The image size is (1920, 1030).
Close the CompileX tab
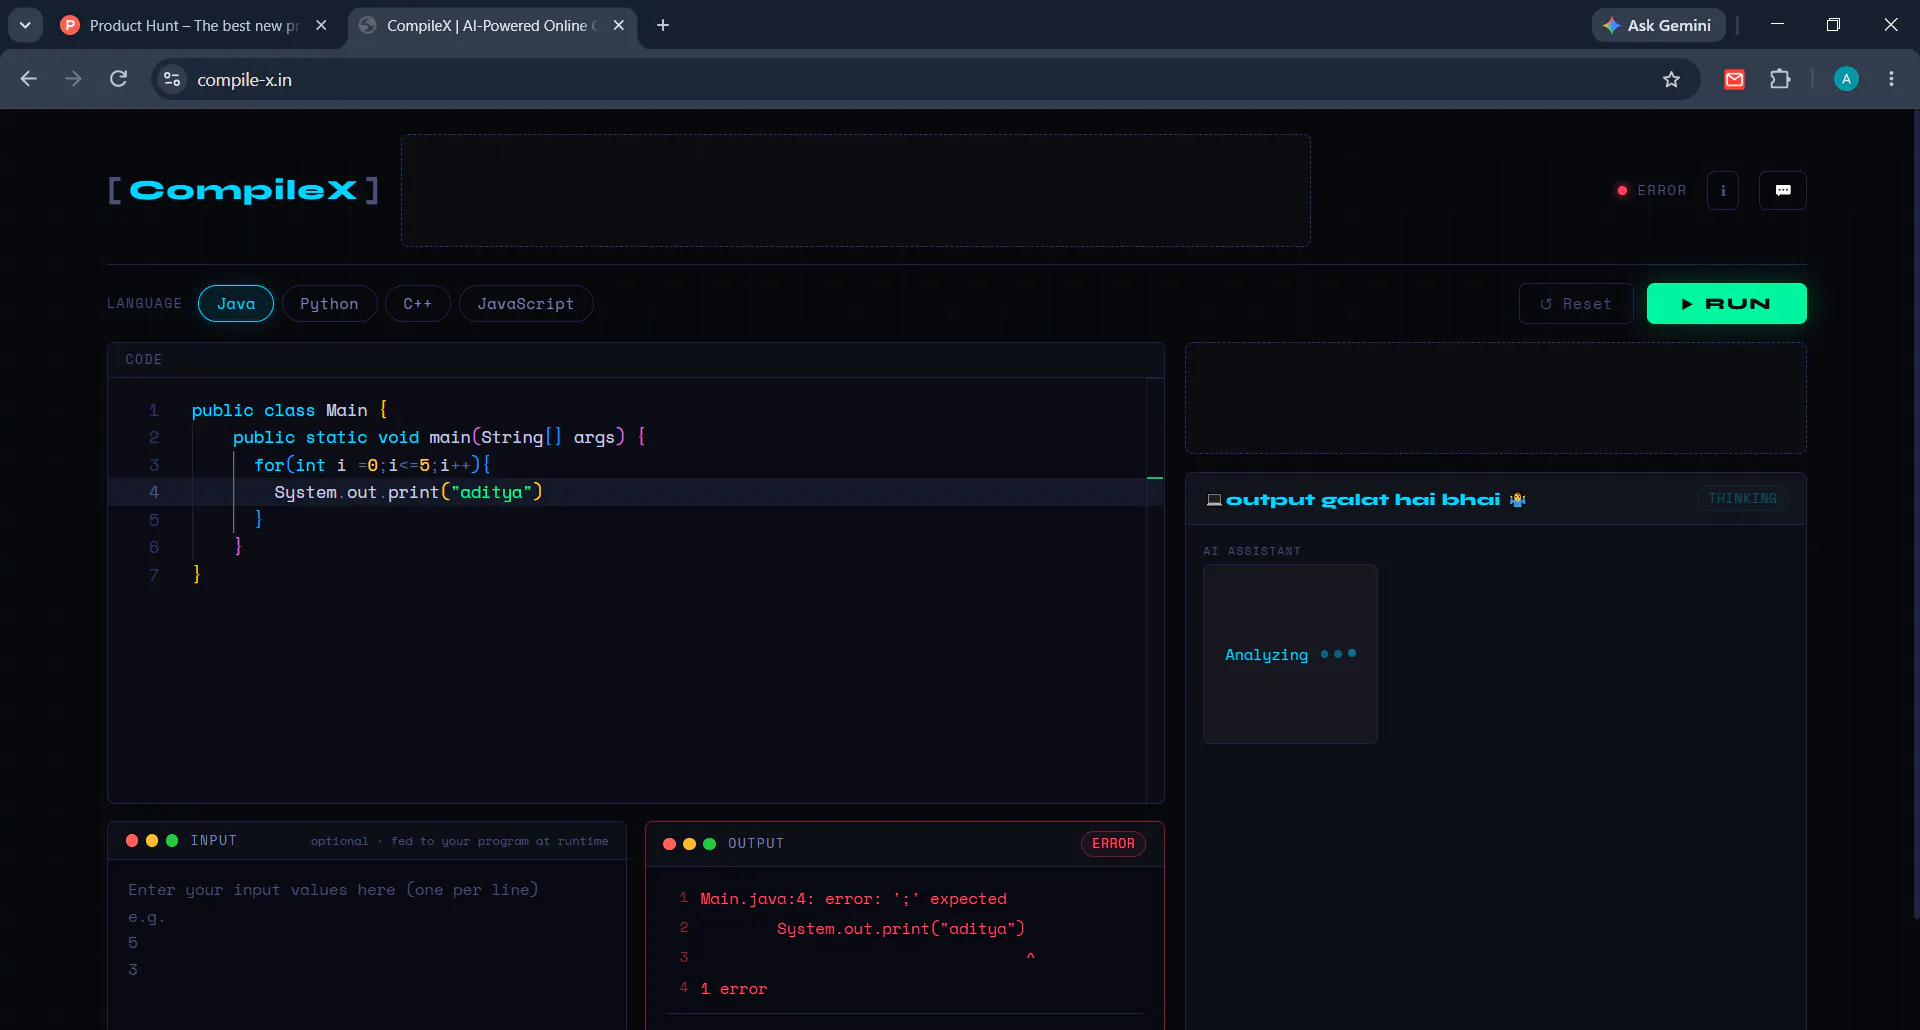(x=619, y=25)
